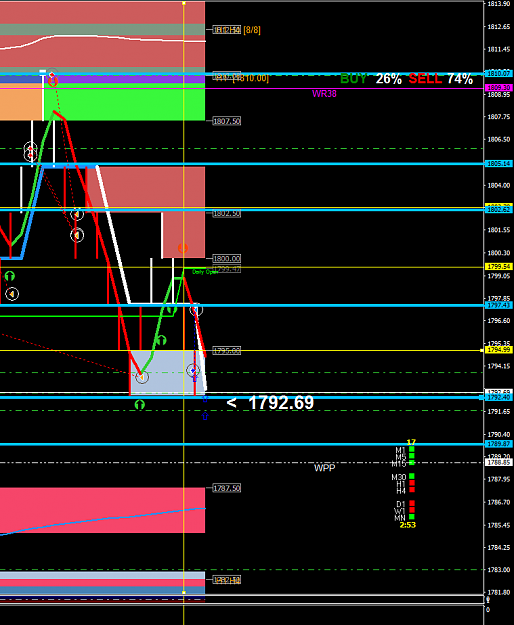Select circled orange arrow at the swing low
514x625 pixels.
click(x=142, y=377)
